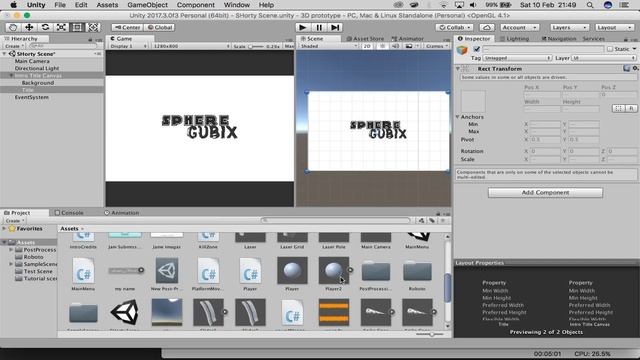Open the Component menu
This screenshot has height=360, width=640.
196,5
